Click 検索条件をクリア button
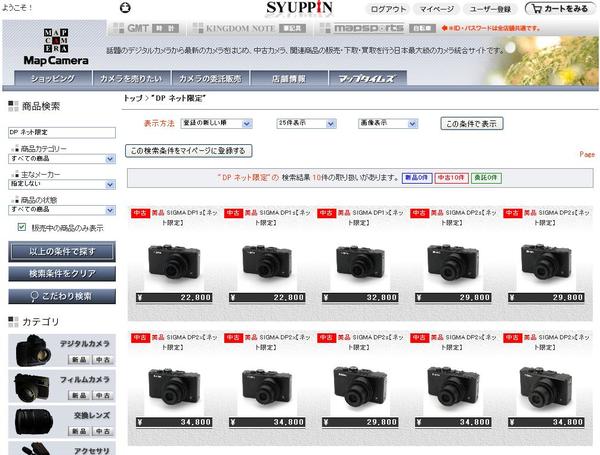This screenshot has width=600, height=455. tap(62, 274)
